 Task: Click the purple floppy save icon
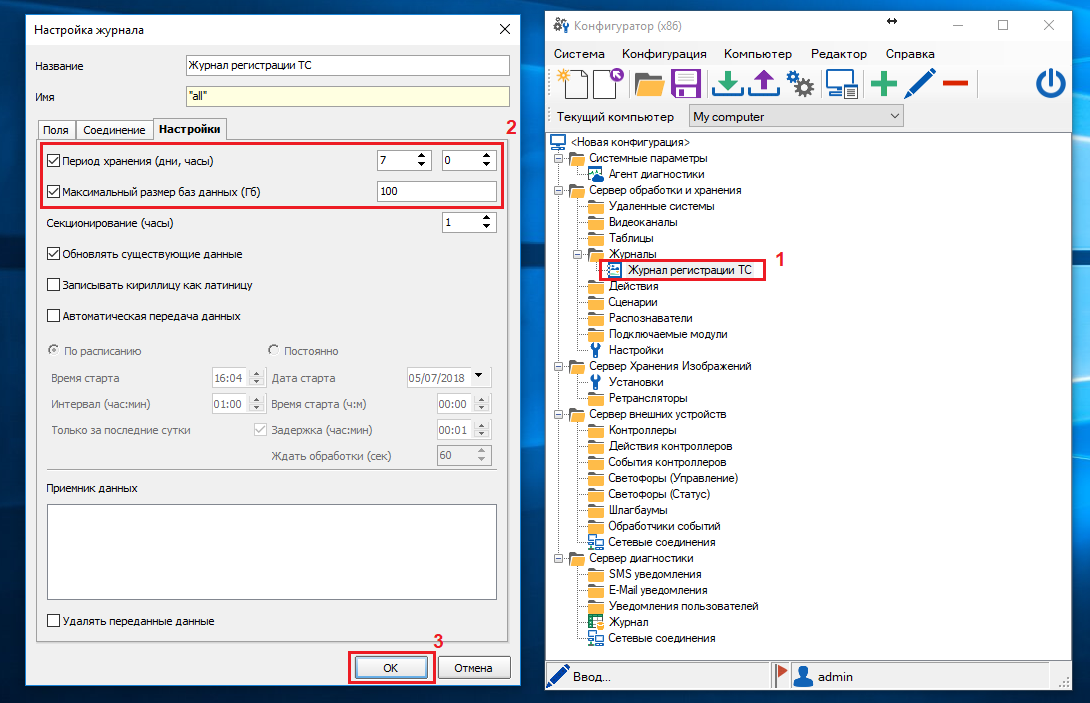[x=685, y=84]
